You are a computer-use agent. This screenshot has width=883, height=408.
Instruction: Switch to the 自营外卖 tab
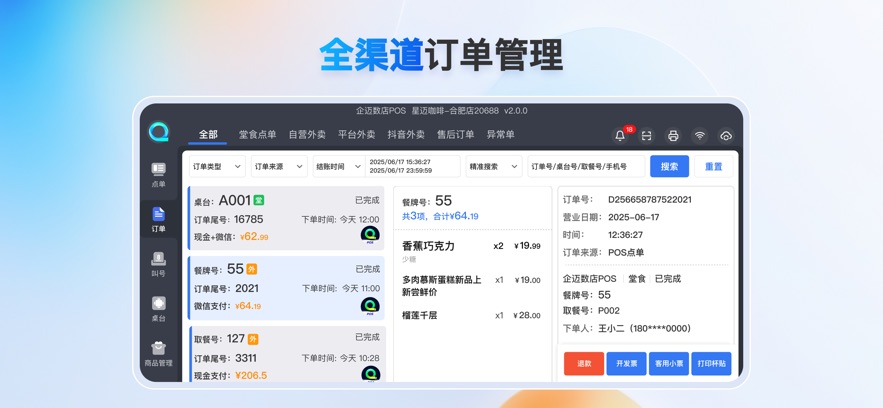click(x=307, y=134)
